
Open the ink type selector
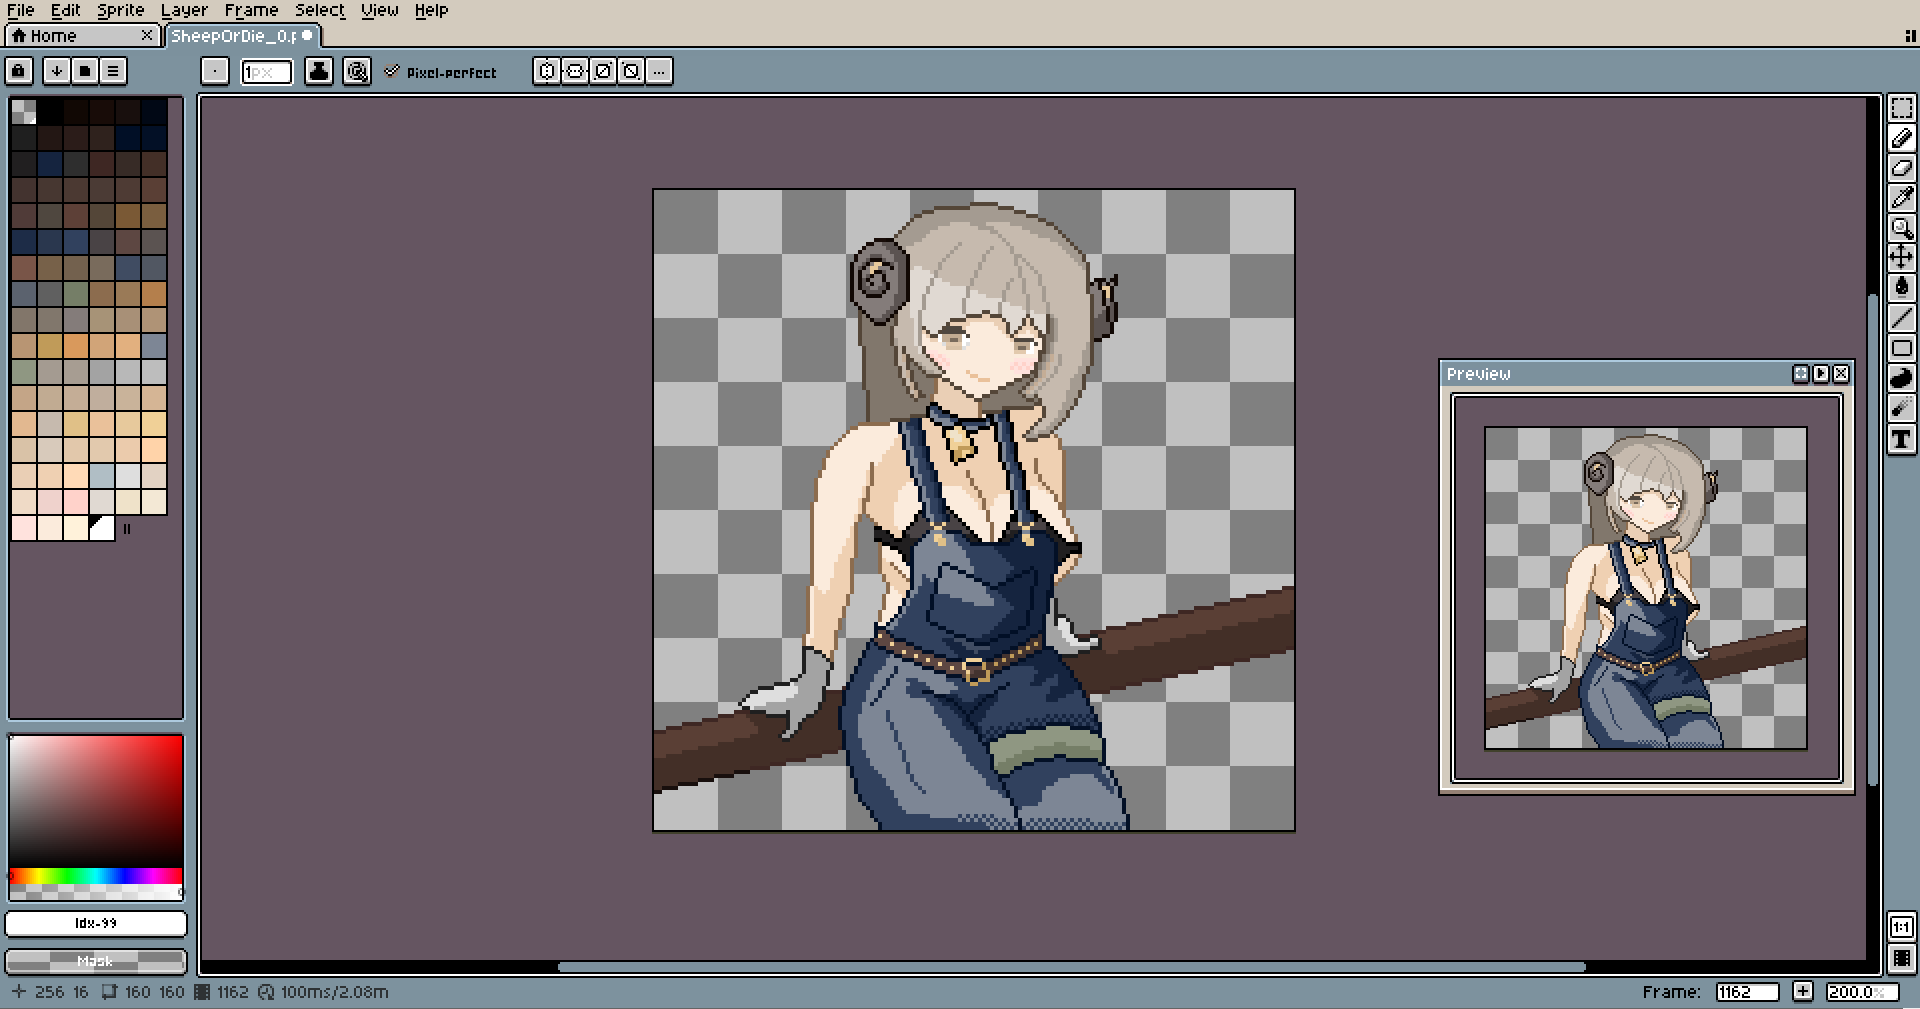click(x=319, y=71)
